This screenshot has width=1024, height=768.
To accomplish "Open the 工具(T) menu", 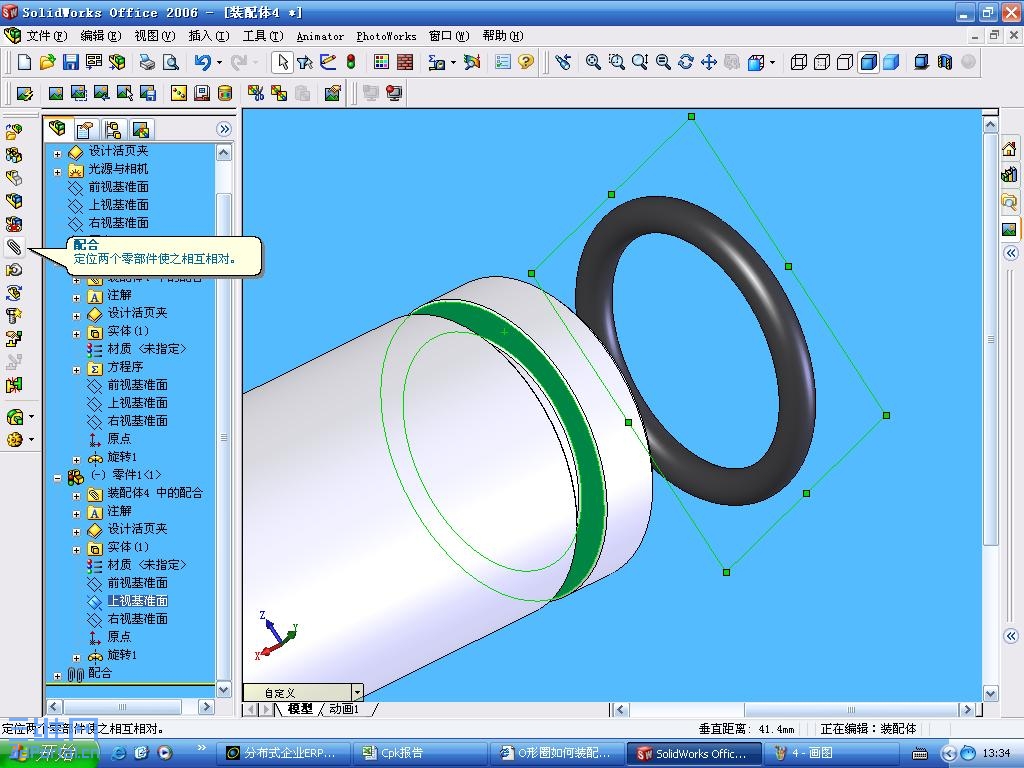I will (263, 36).
